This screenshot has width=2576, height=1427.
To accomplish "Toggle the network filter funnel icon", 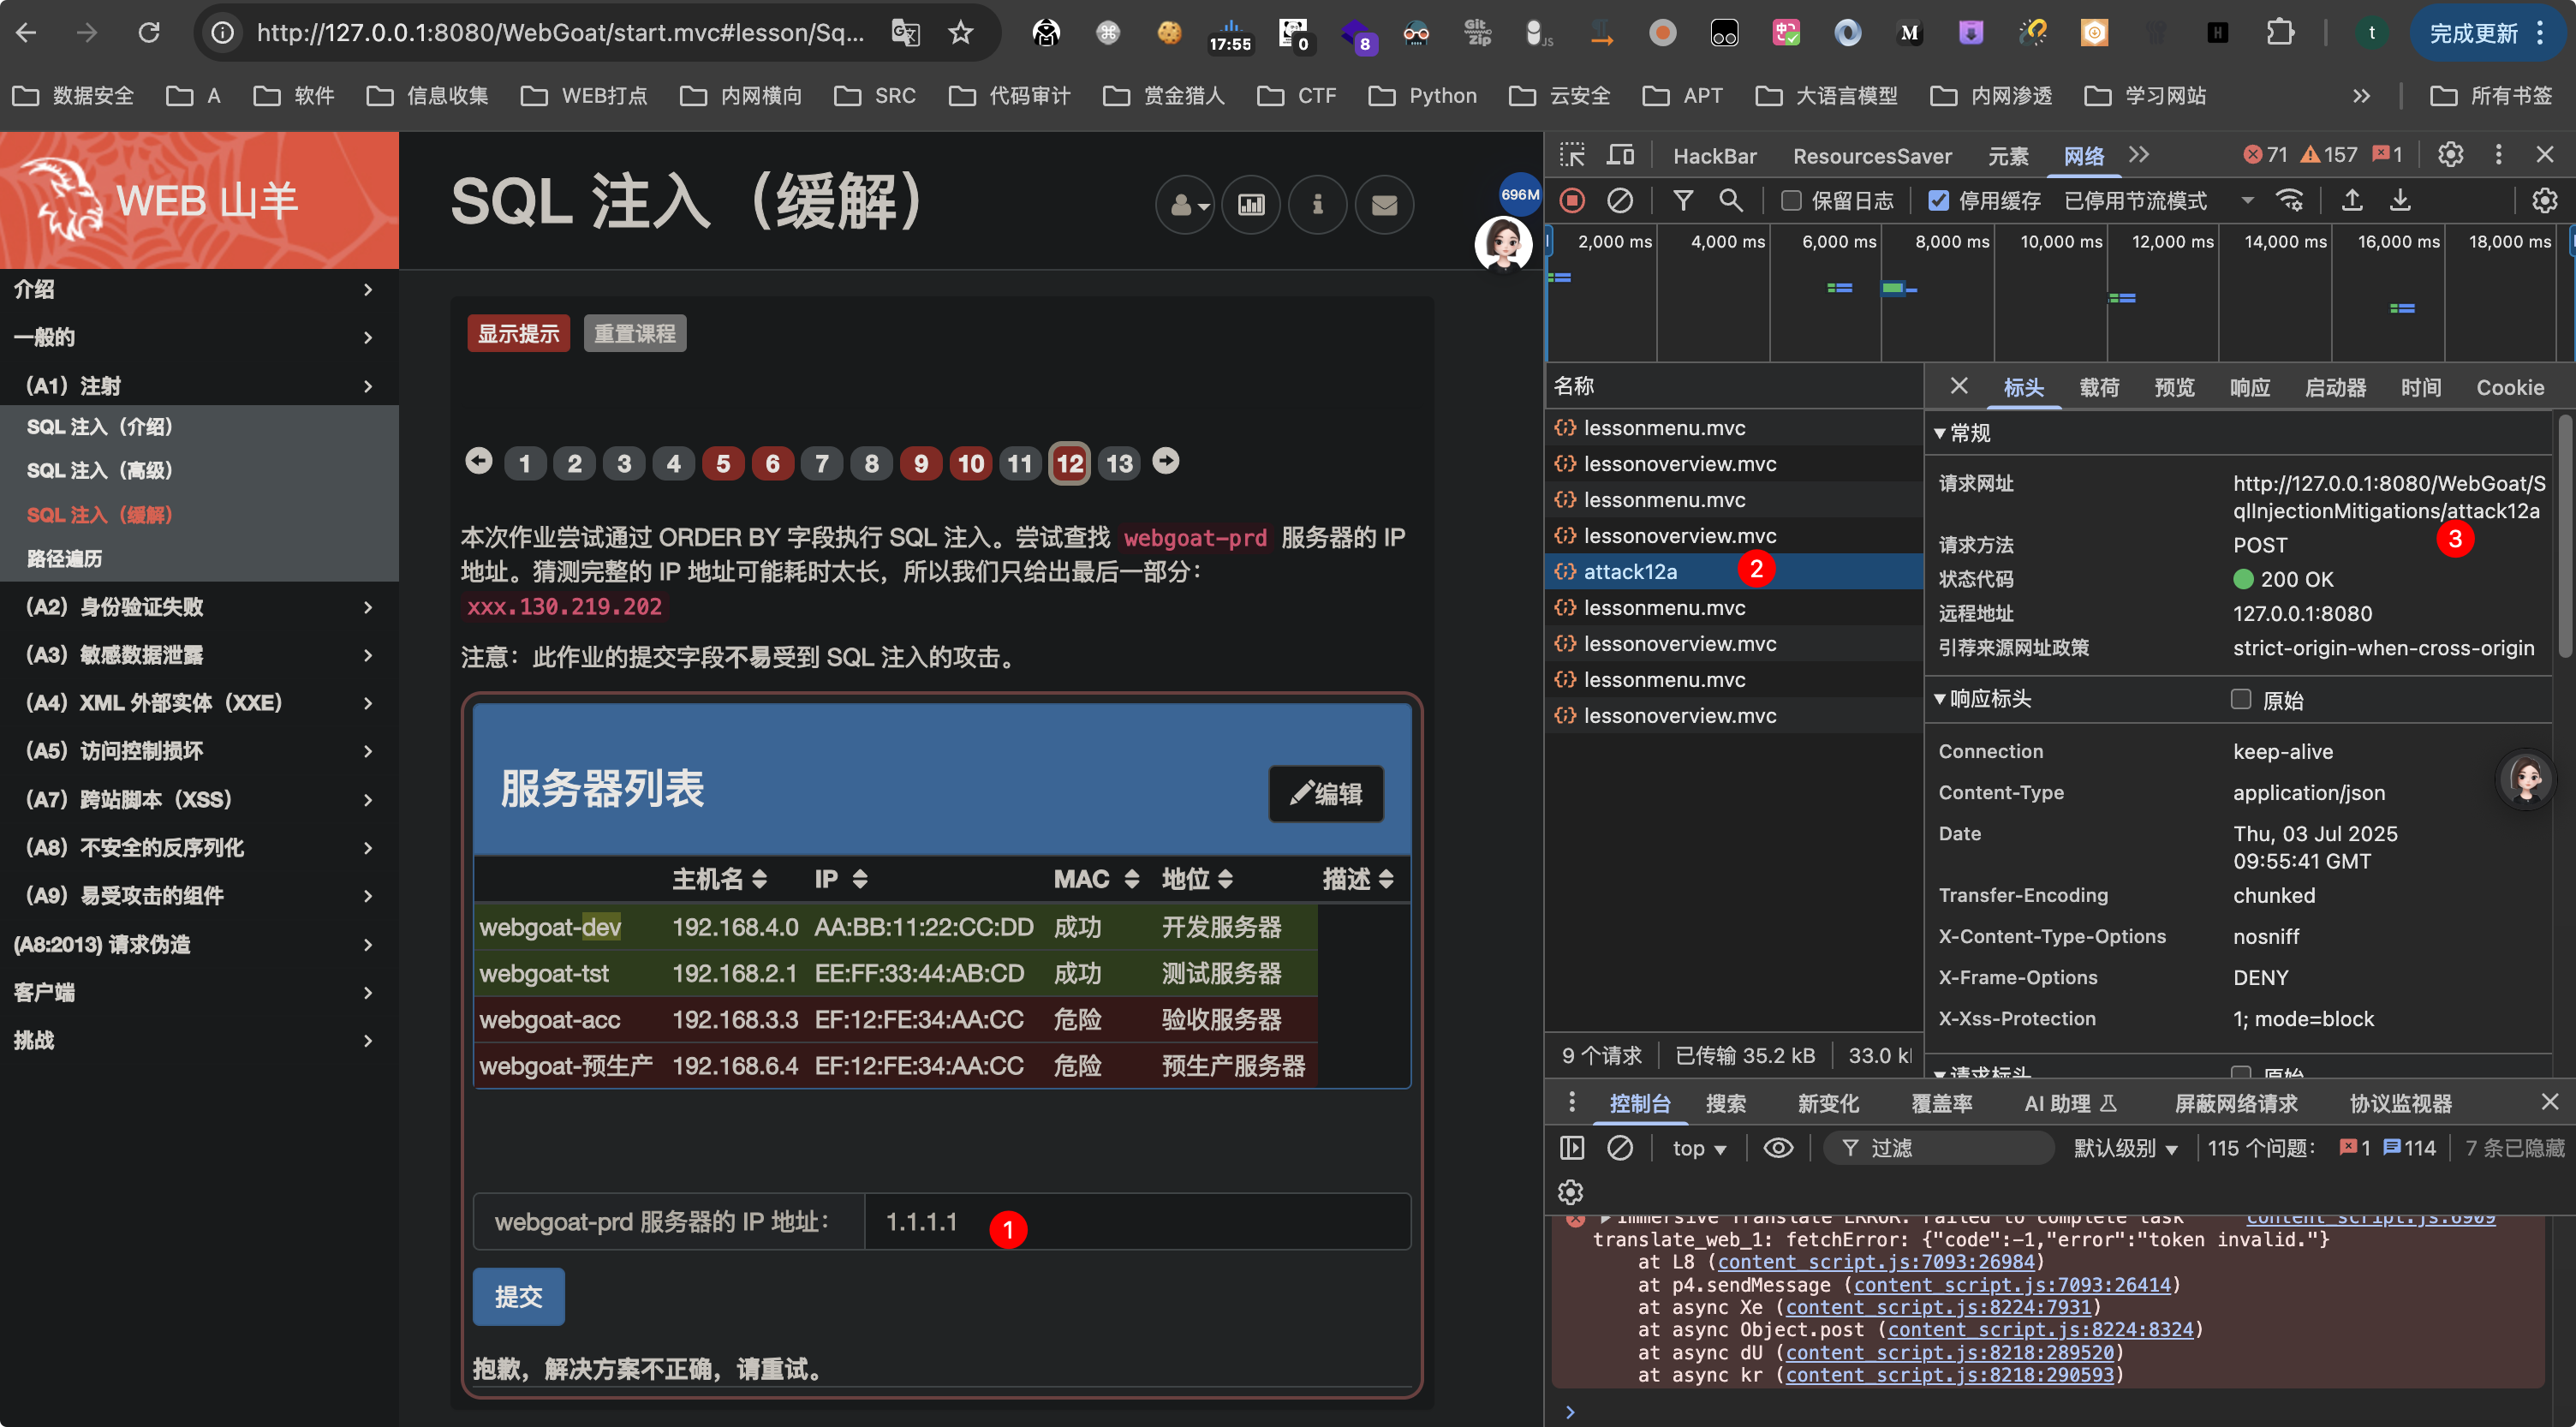I will pyautogui.click(x=1684, y=201).
